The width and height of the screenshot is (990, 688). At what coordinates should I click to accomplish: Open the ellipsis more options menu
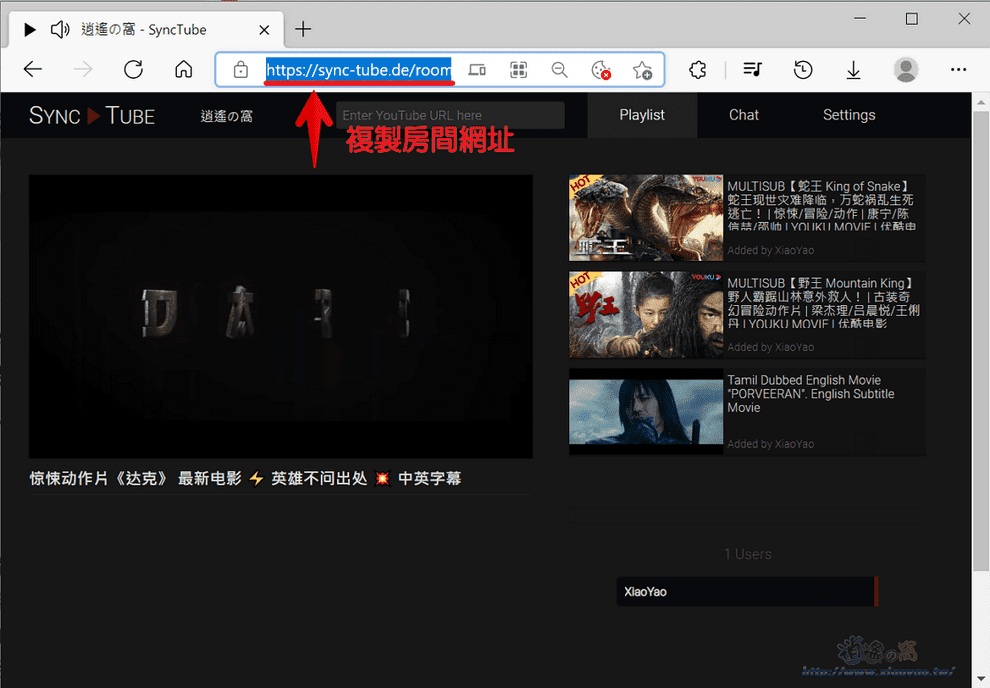(x=958, y=69)
